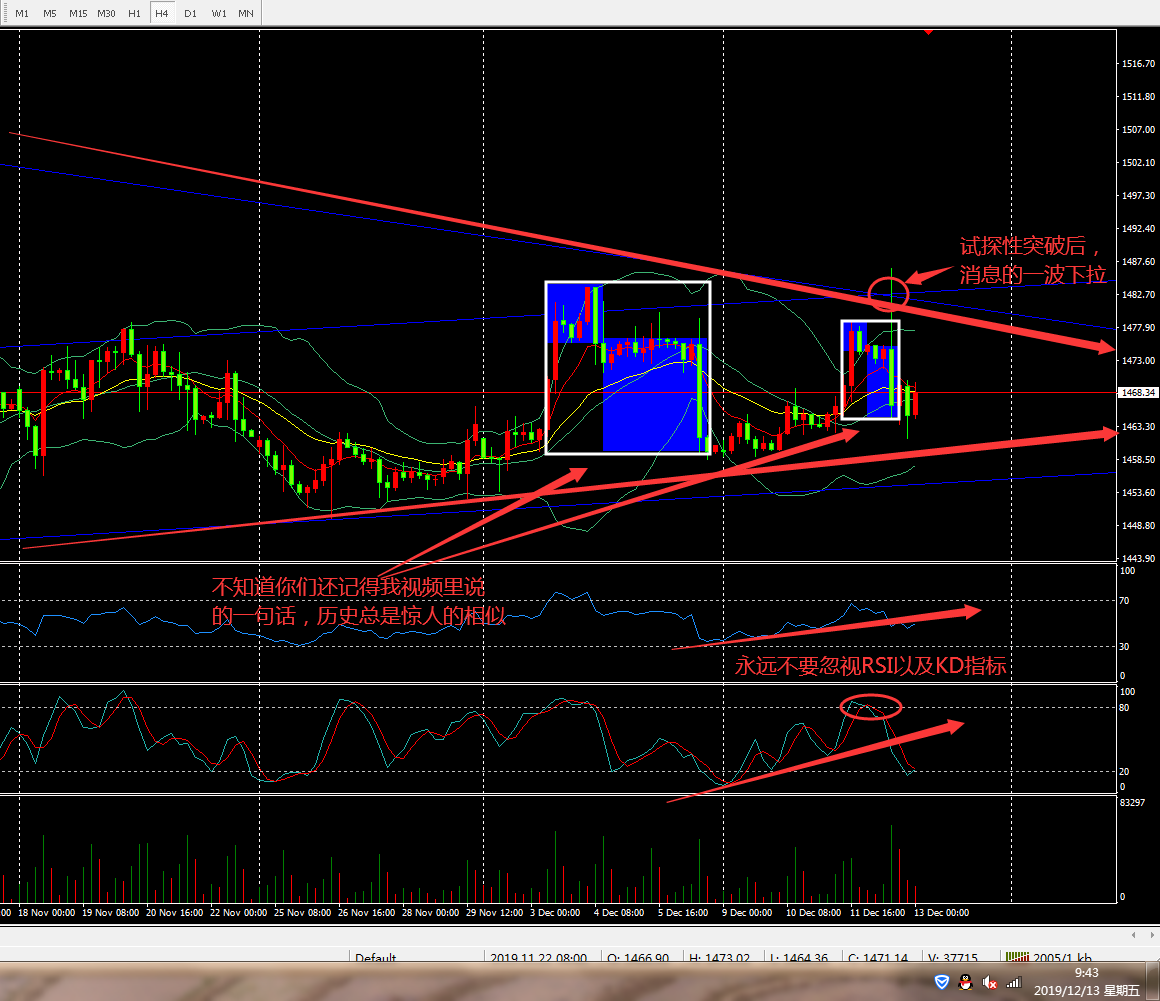
Task: Switch to the W1 weekly timeframe
Action: pos(219,13)
